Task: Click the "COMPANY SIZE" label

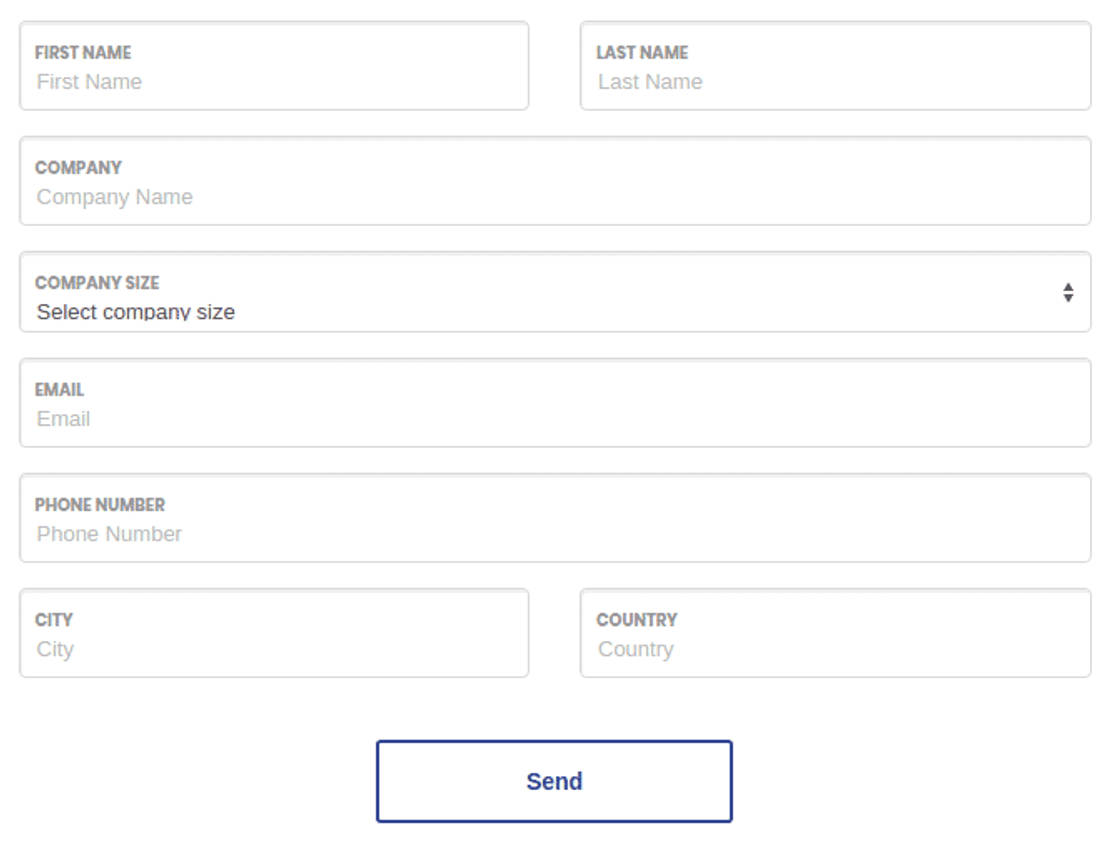Action: [97, 283]
